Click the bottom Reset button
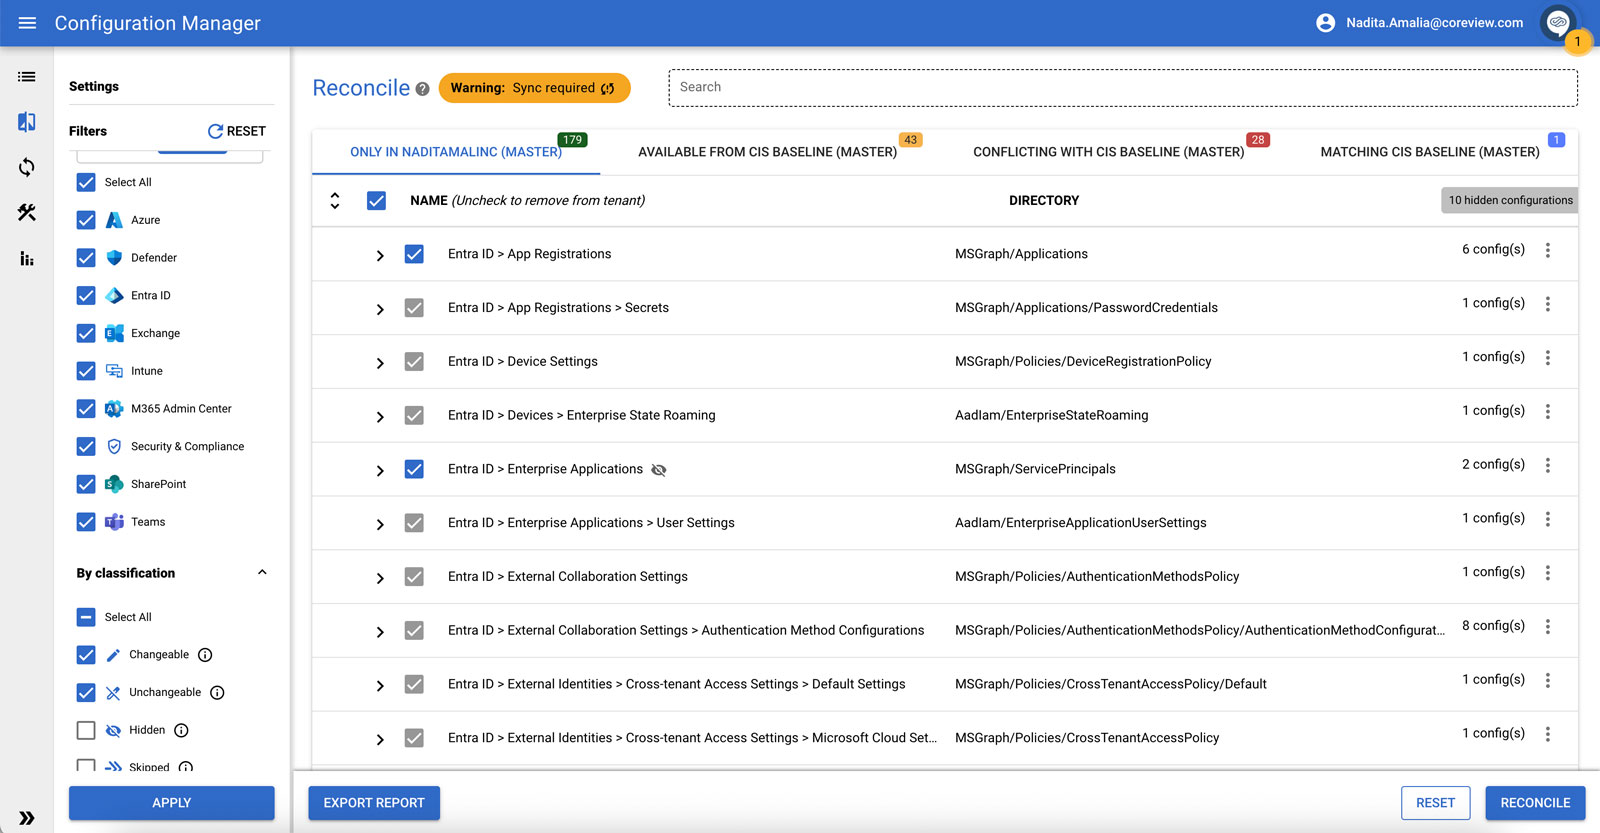This screenshot has height=833, width=1600. (1436, 803)
